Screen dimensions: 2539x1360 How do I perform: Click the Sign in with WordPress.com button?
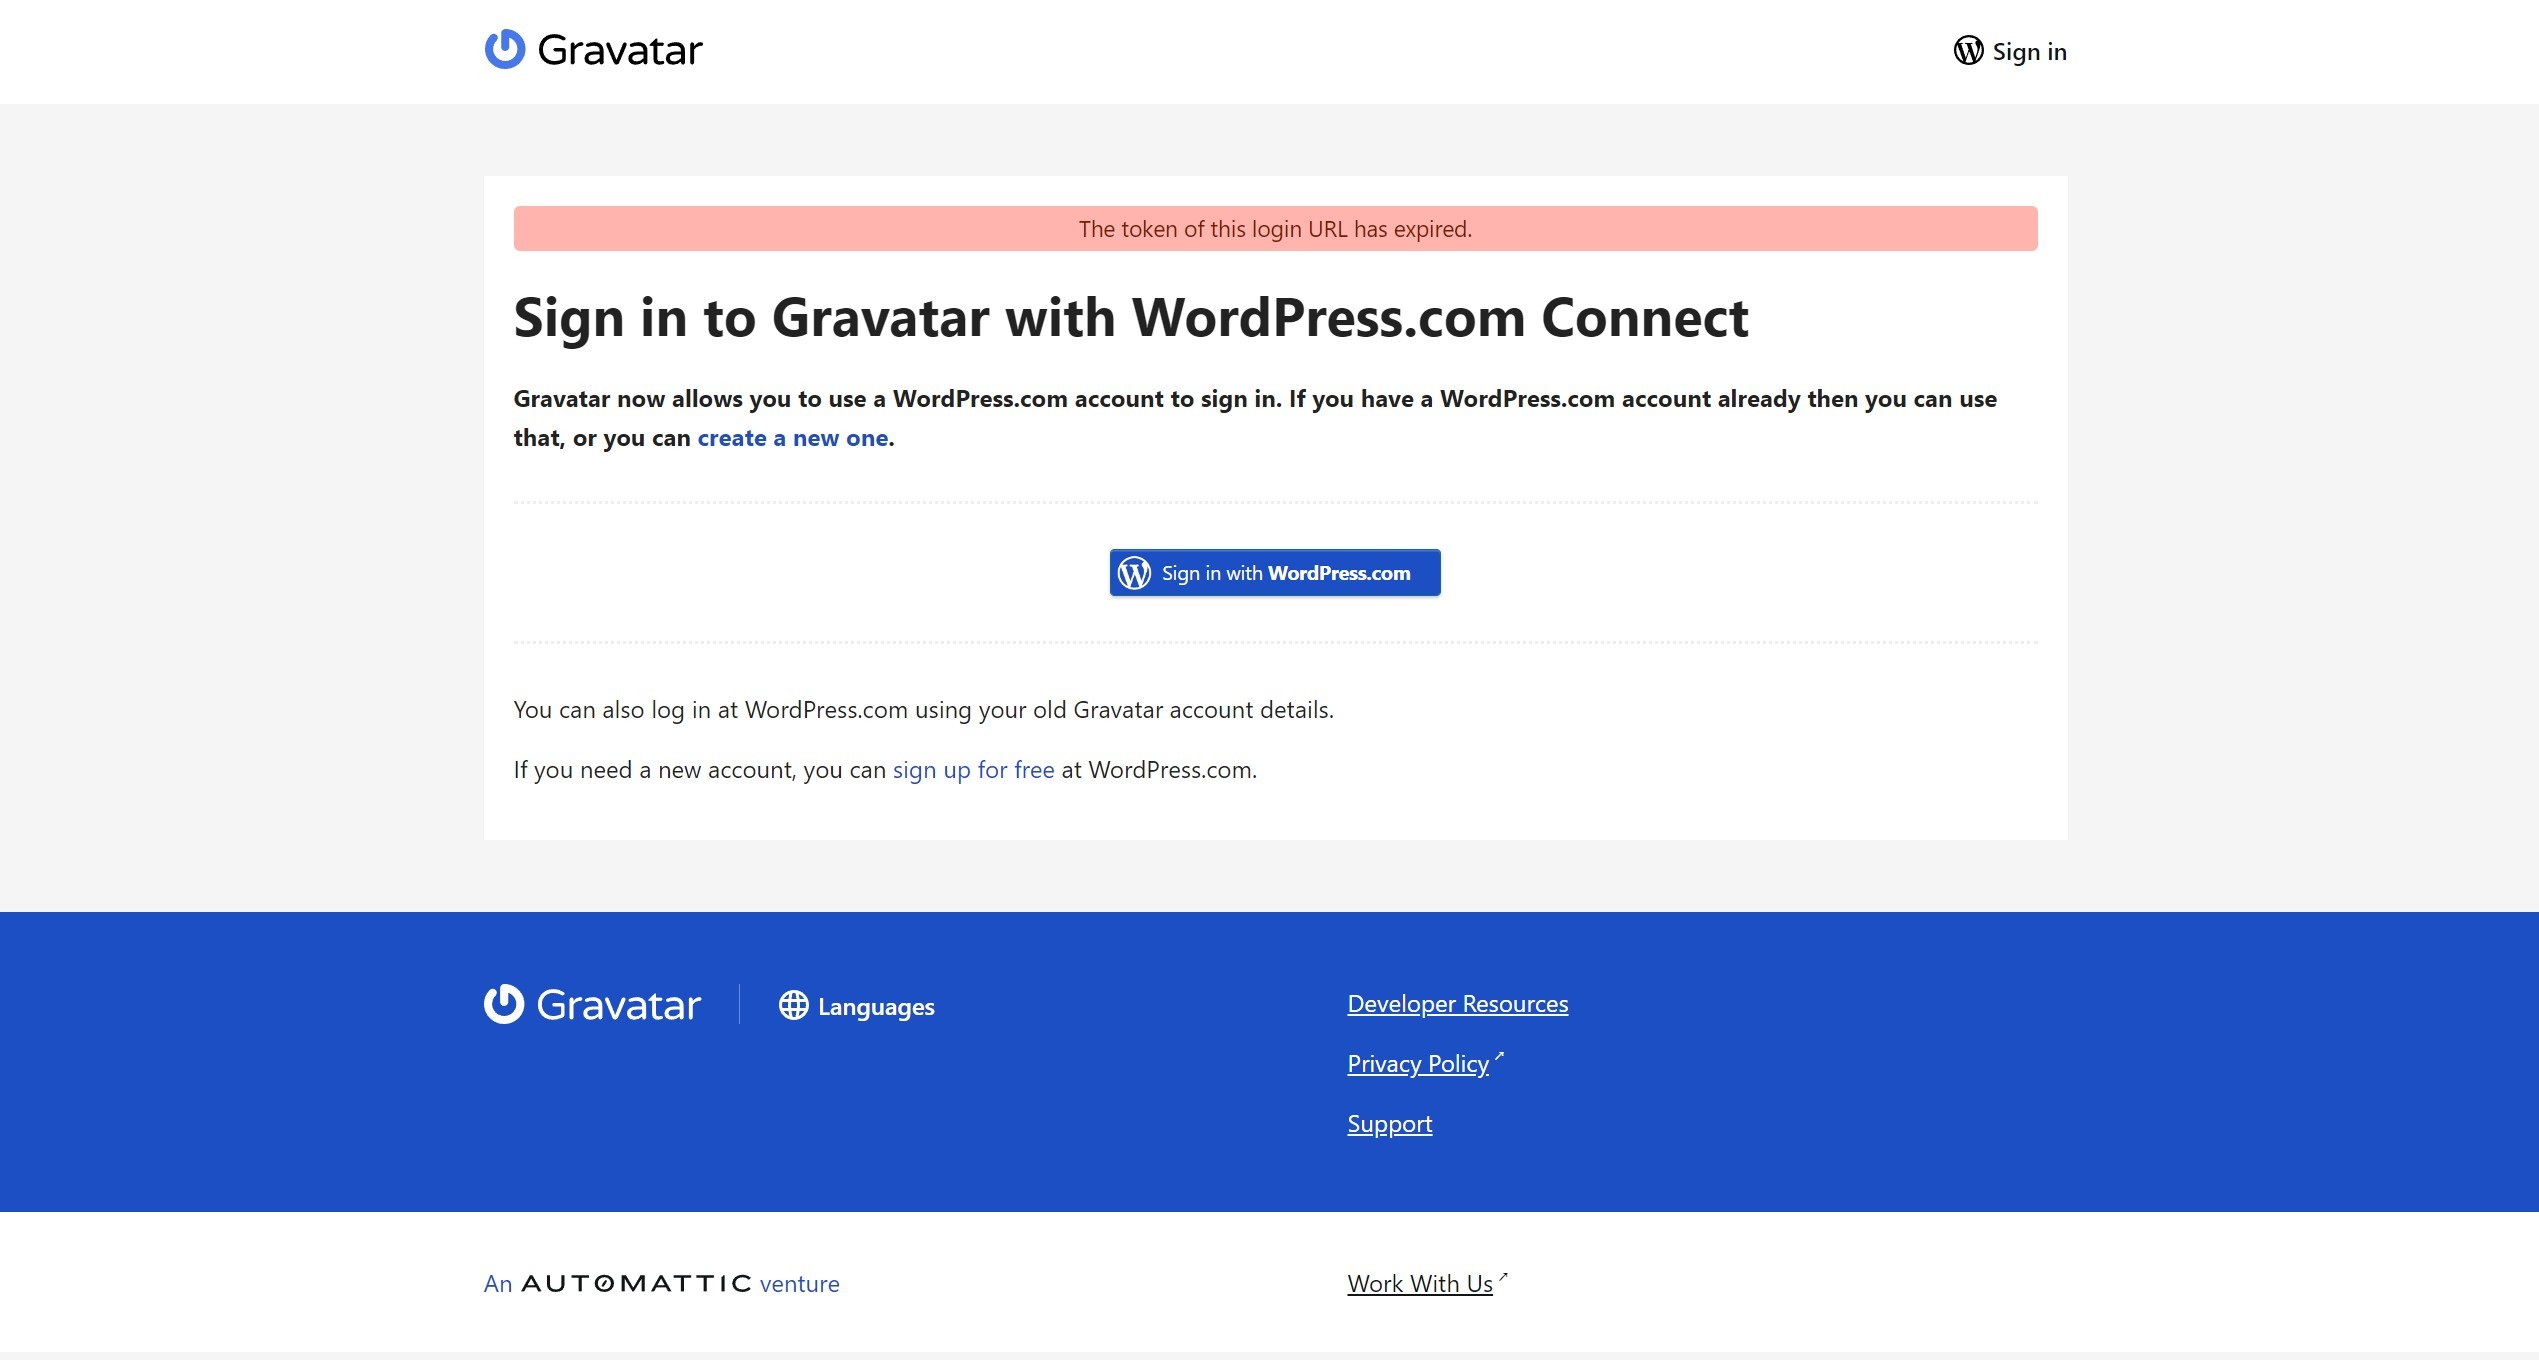coord(1275,573)
